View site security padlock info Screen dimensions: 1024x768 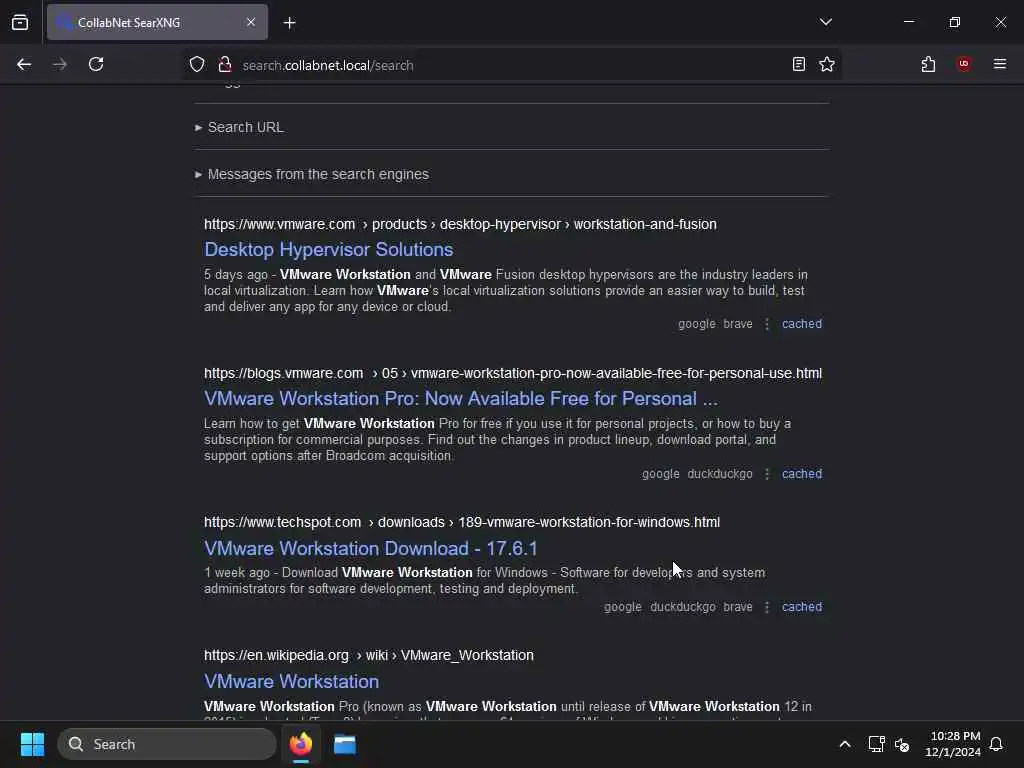(225, 64)
